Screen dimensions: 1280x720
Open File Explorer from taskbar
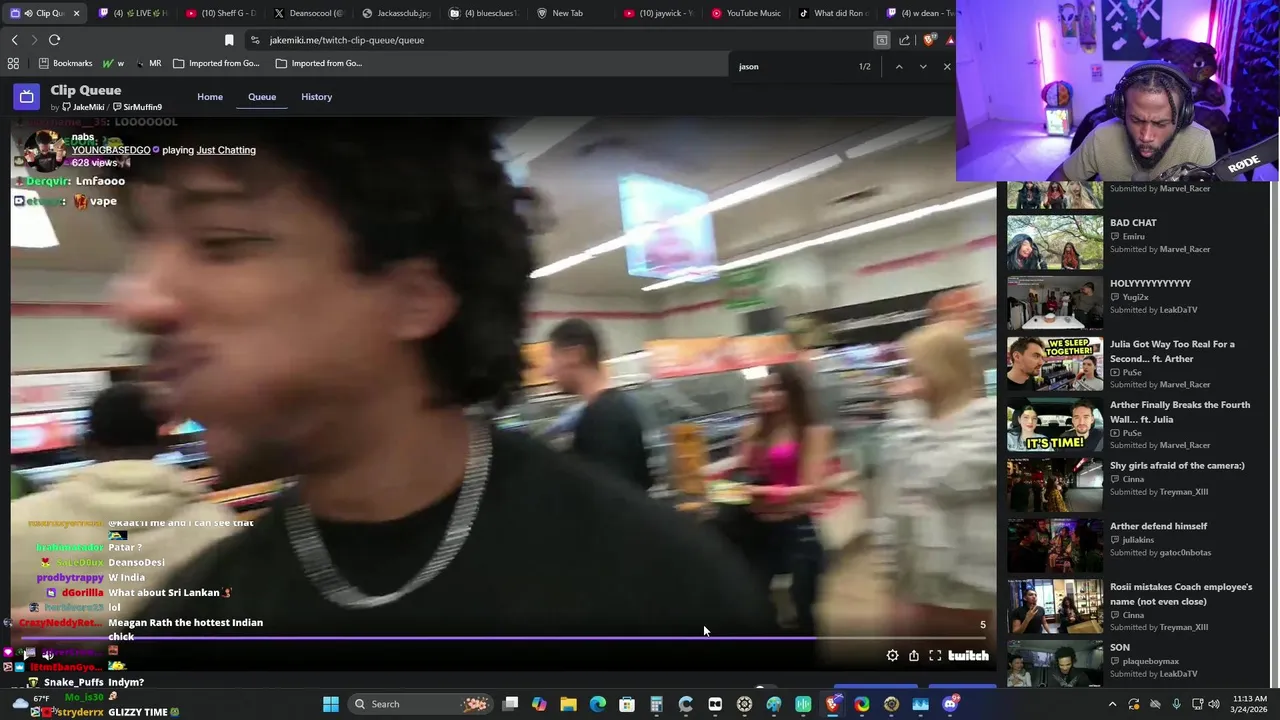[568, 704]
